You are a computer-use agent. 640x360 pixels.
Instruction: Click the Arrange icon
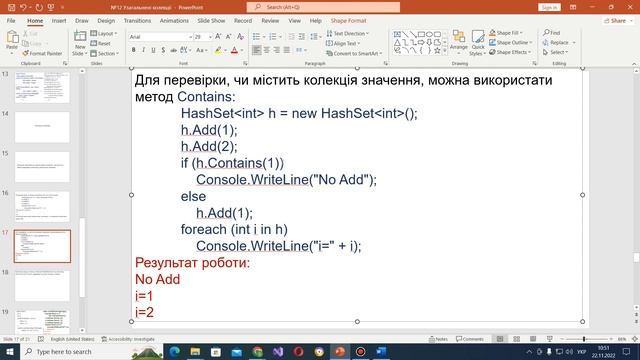(459, 41)
